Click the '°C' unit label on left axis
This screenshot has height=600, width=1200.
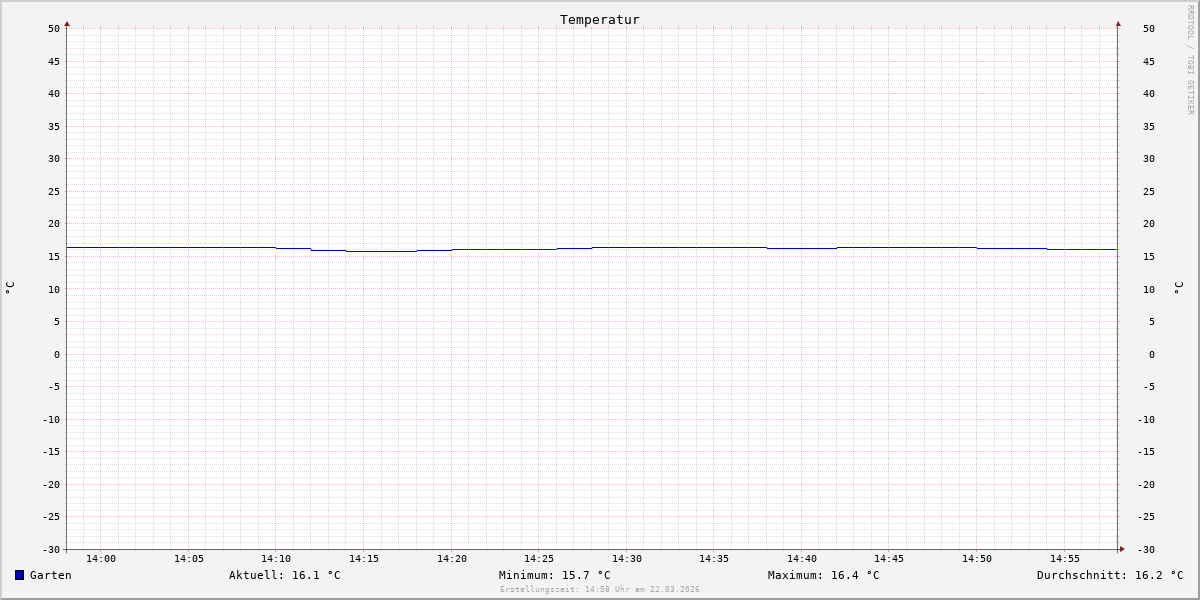tap(10, 288)
